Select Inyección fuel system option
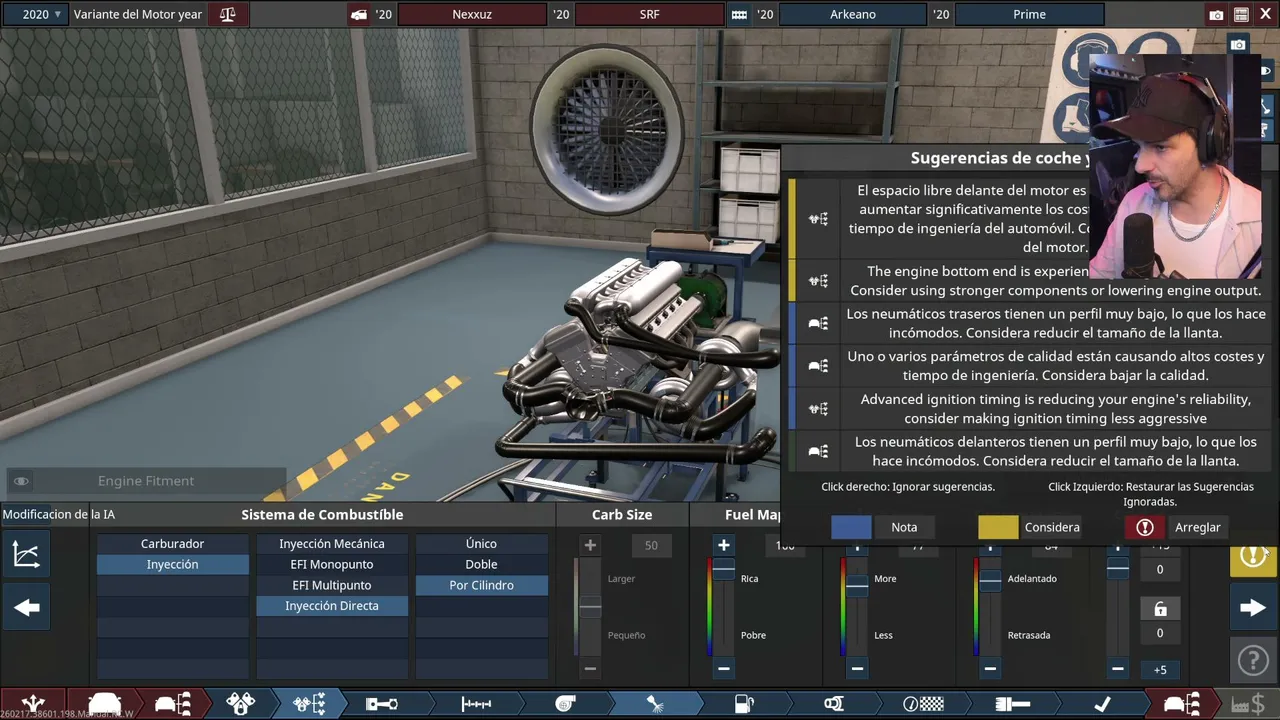The image size is (1280, 720). [172, 564]
